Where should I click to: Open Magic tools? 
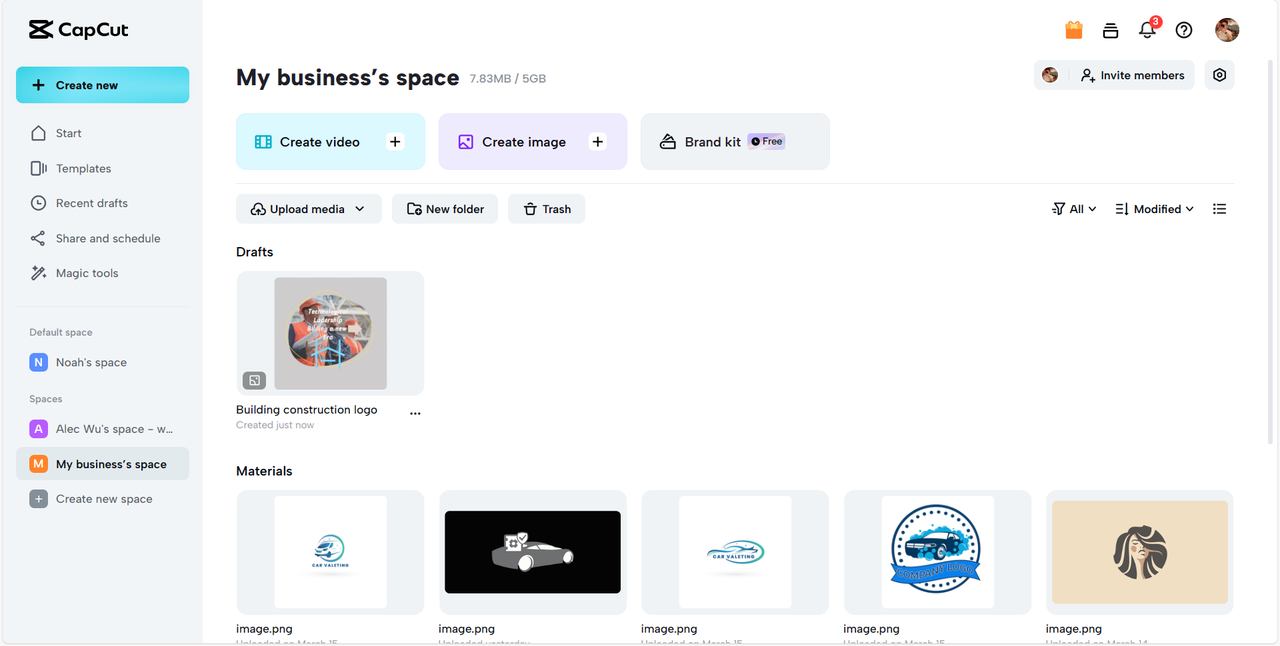click(x=102, y=273)
